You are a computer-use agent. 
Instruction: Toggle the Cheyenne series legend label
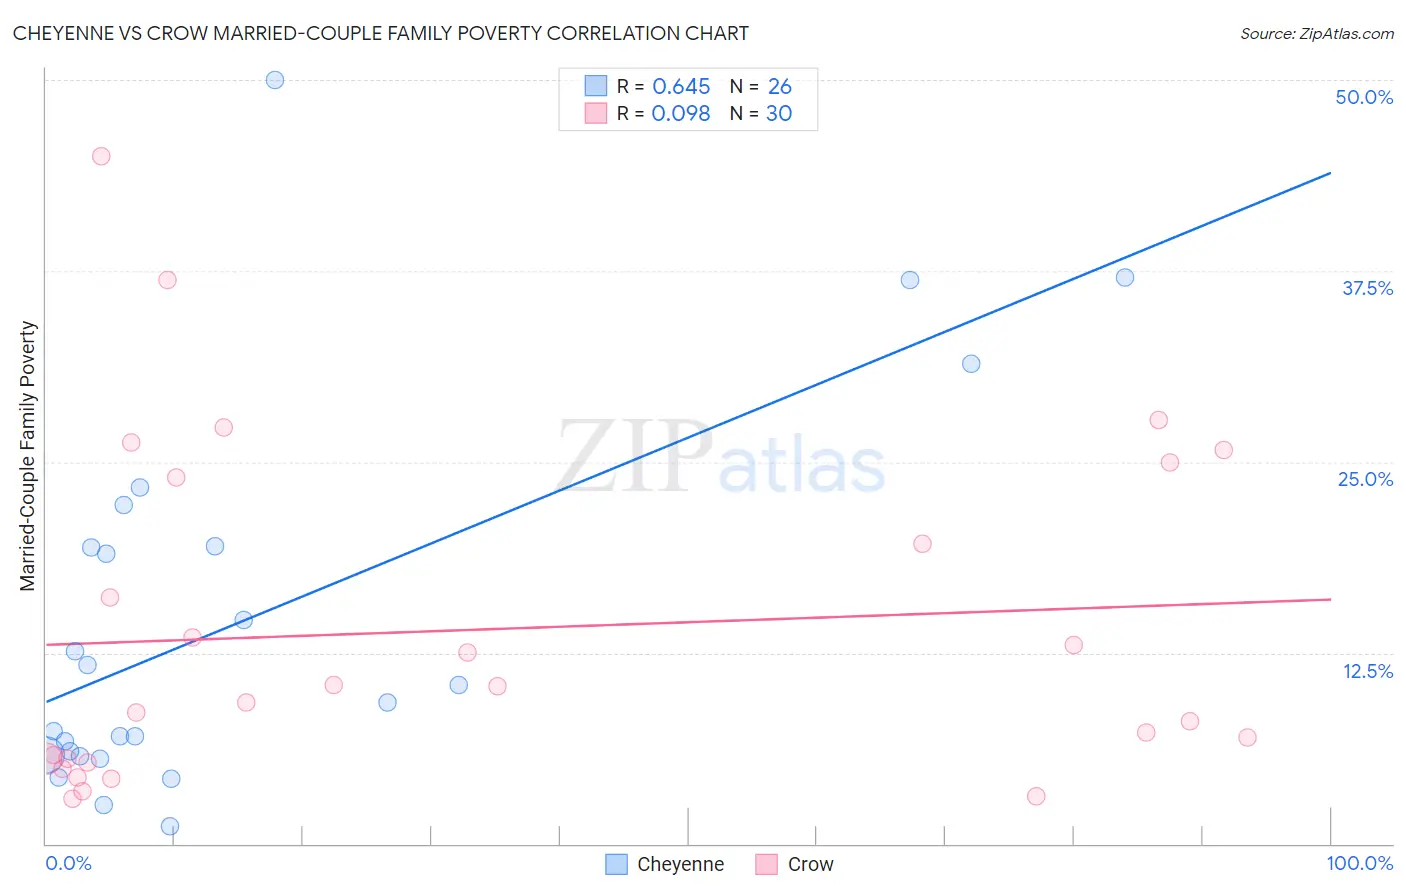tap(680, 864)
